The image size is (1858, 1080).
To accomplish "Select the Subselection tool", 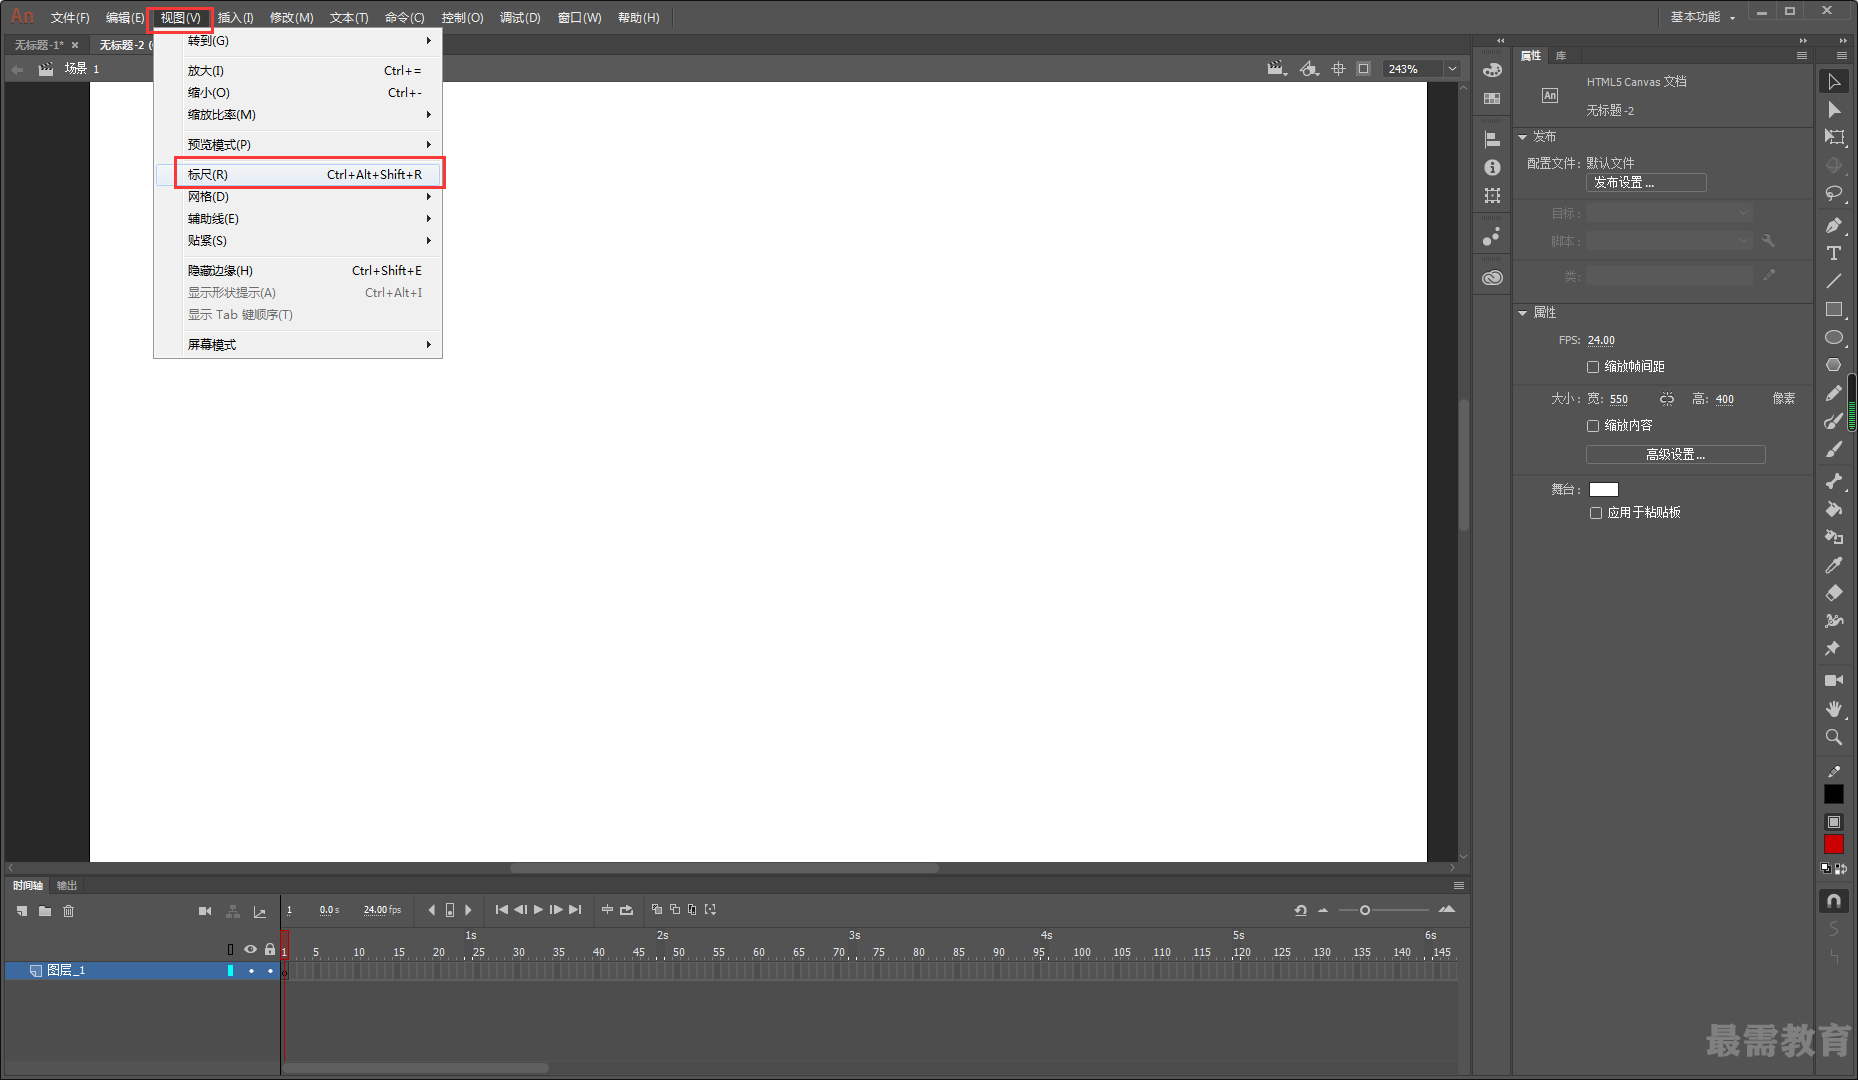I will pyautogui.click(x=1834, y=110).
